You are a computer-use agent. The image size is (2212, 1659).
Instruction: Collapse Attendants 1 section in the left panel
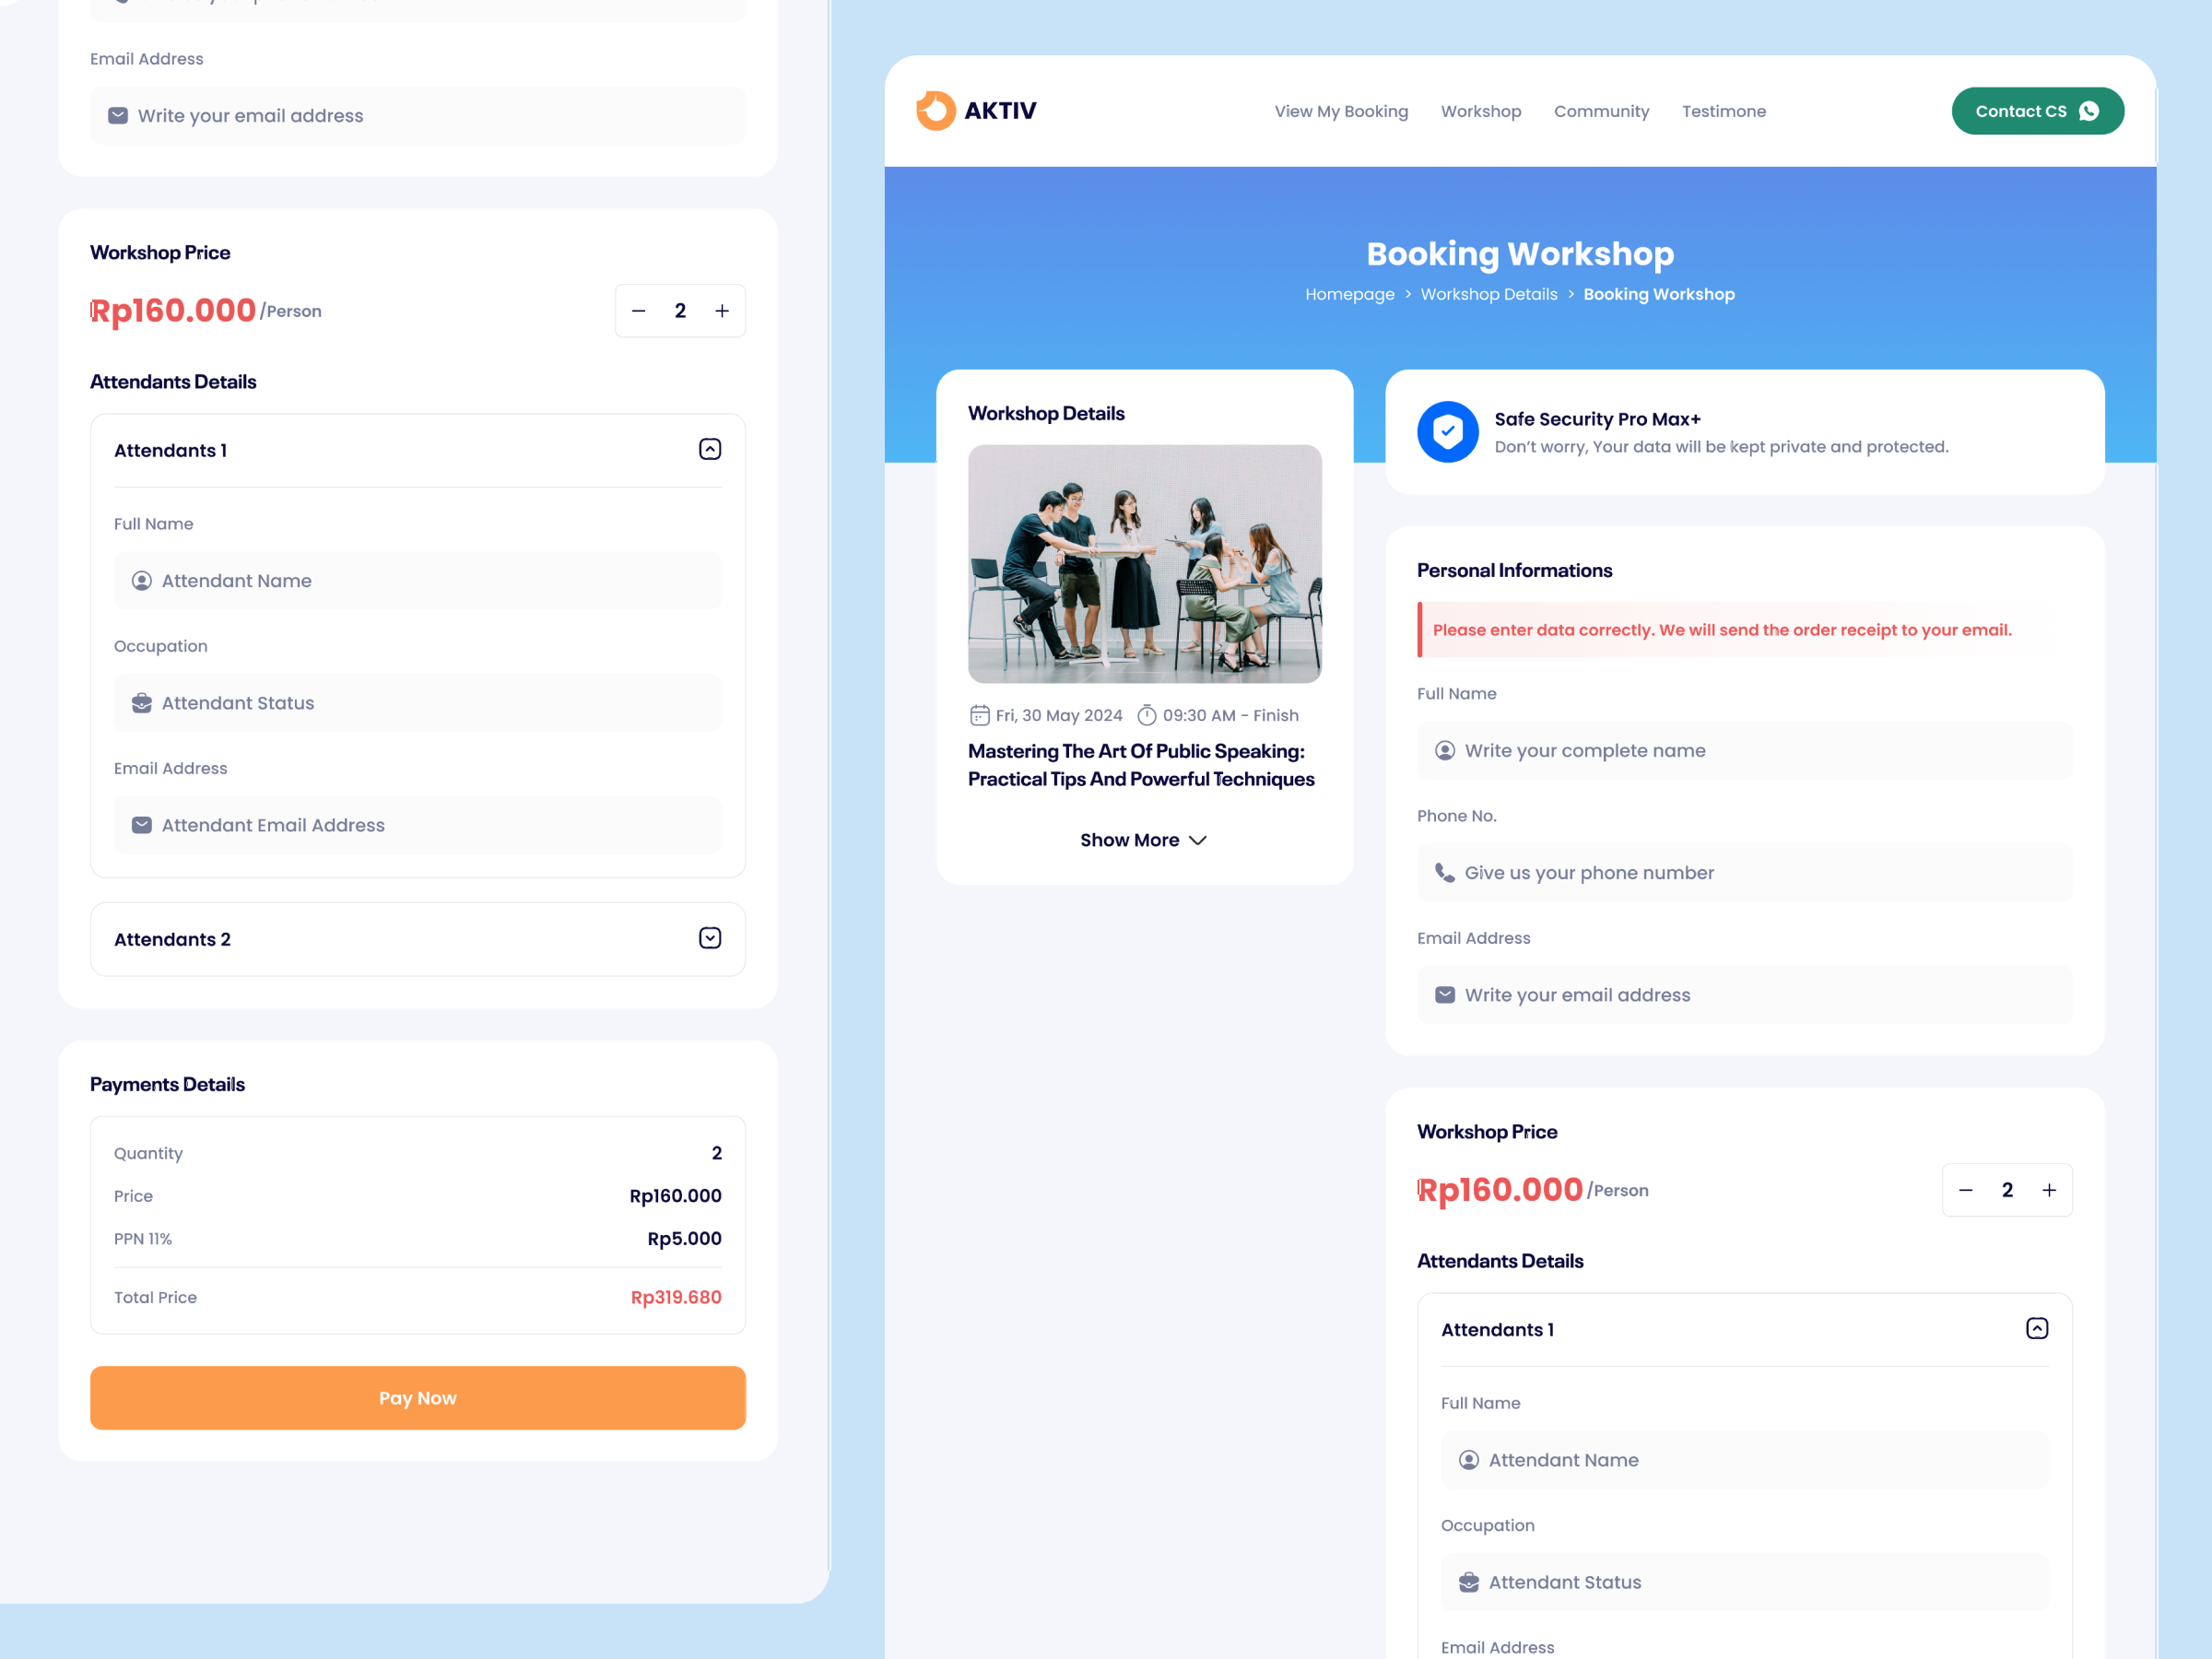[710, 450]
